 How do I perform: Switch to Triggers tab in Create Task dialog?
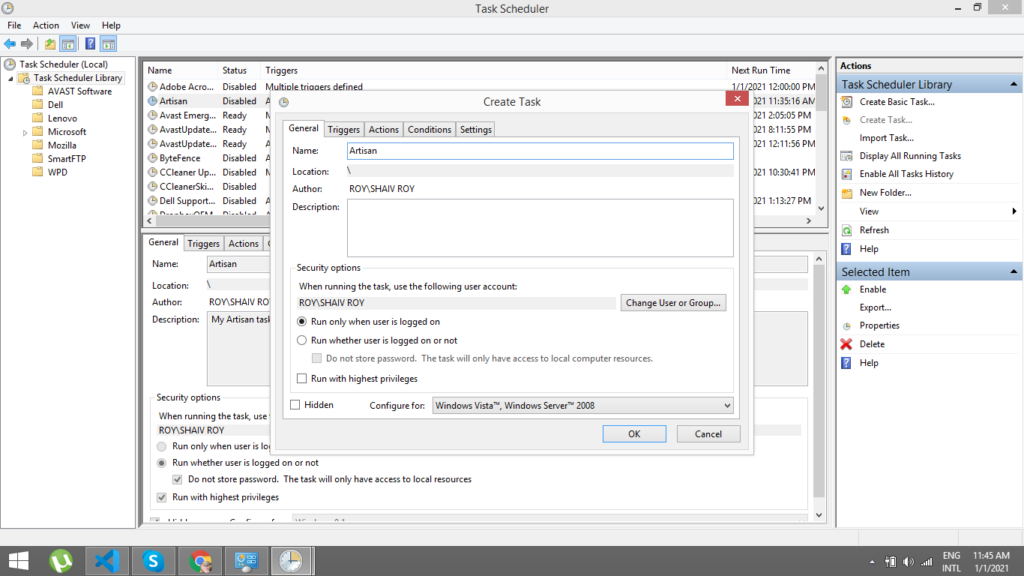point(344,129)
